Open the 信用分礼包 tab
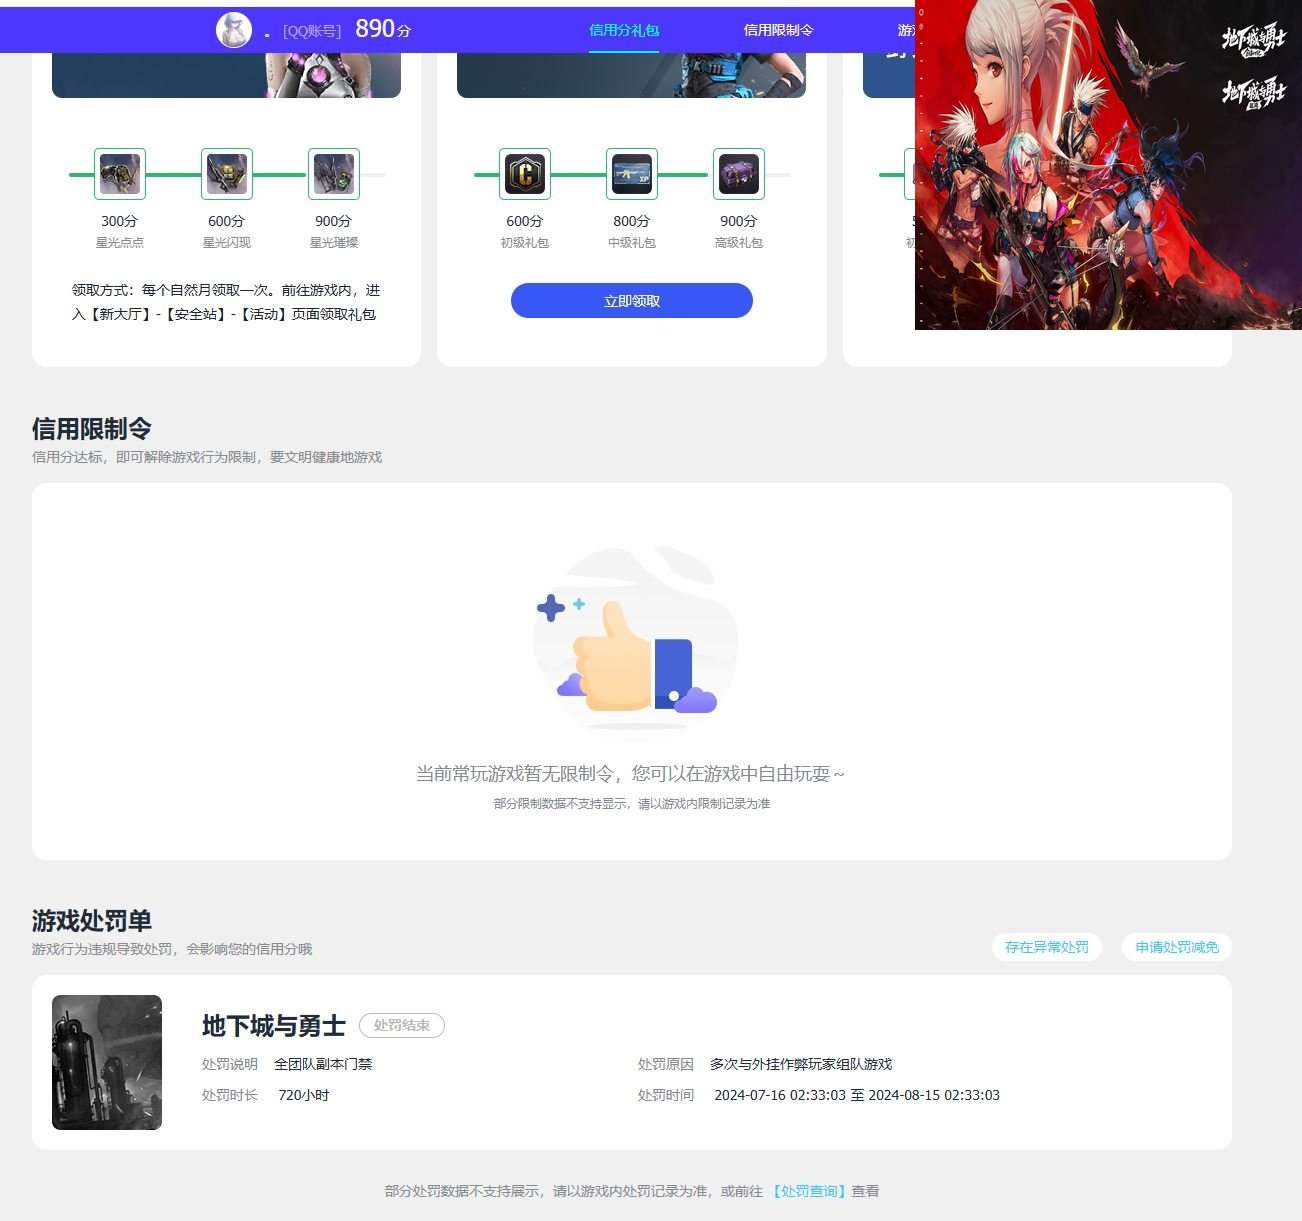Screen dimensions: 1302x1221 click(624, 30)
